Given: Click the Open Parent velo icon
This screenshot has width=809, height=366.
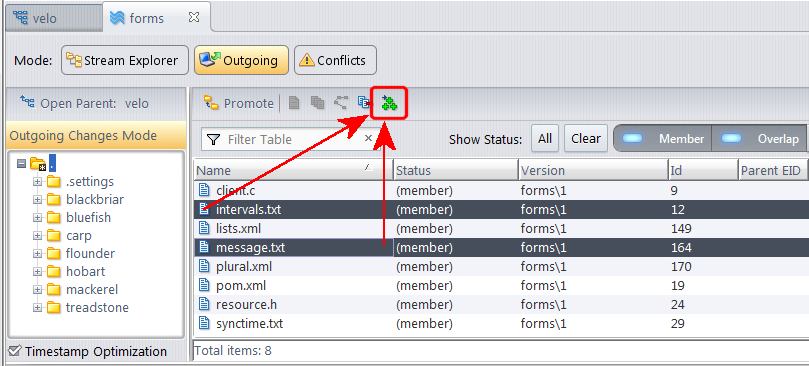Looking at the screenshot, I should click(27, 102).
